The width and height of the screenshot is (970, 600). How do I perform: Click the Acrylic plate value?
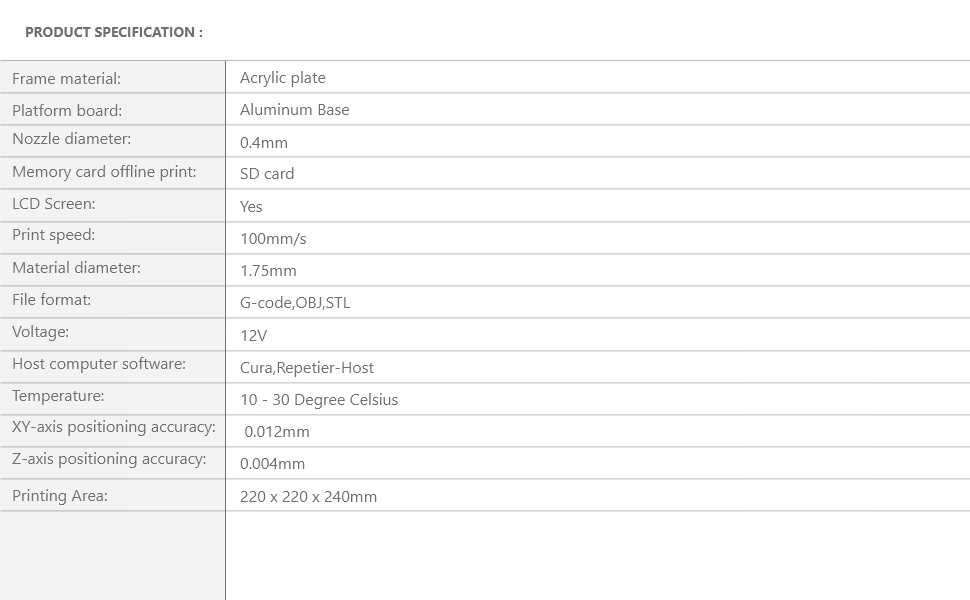[283, 78]
